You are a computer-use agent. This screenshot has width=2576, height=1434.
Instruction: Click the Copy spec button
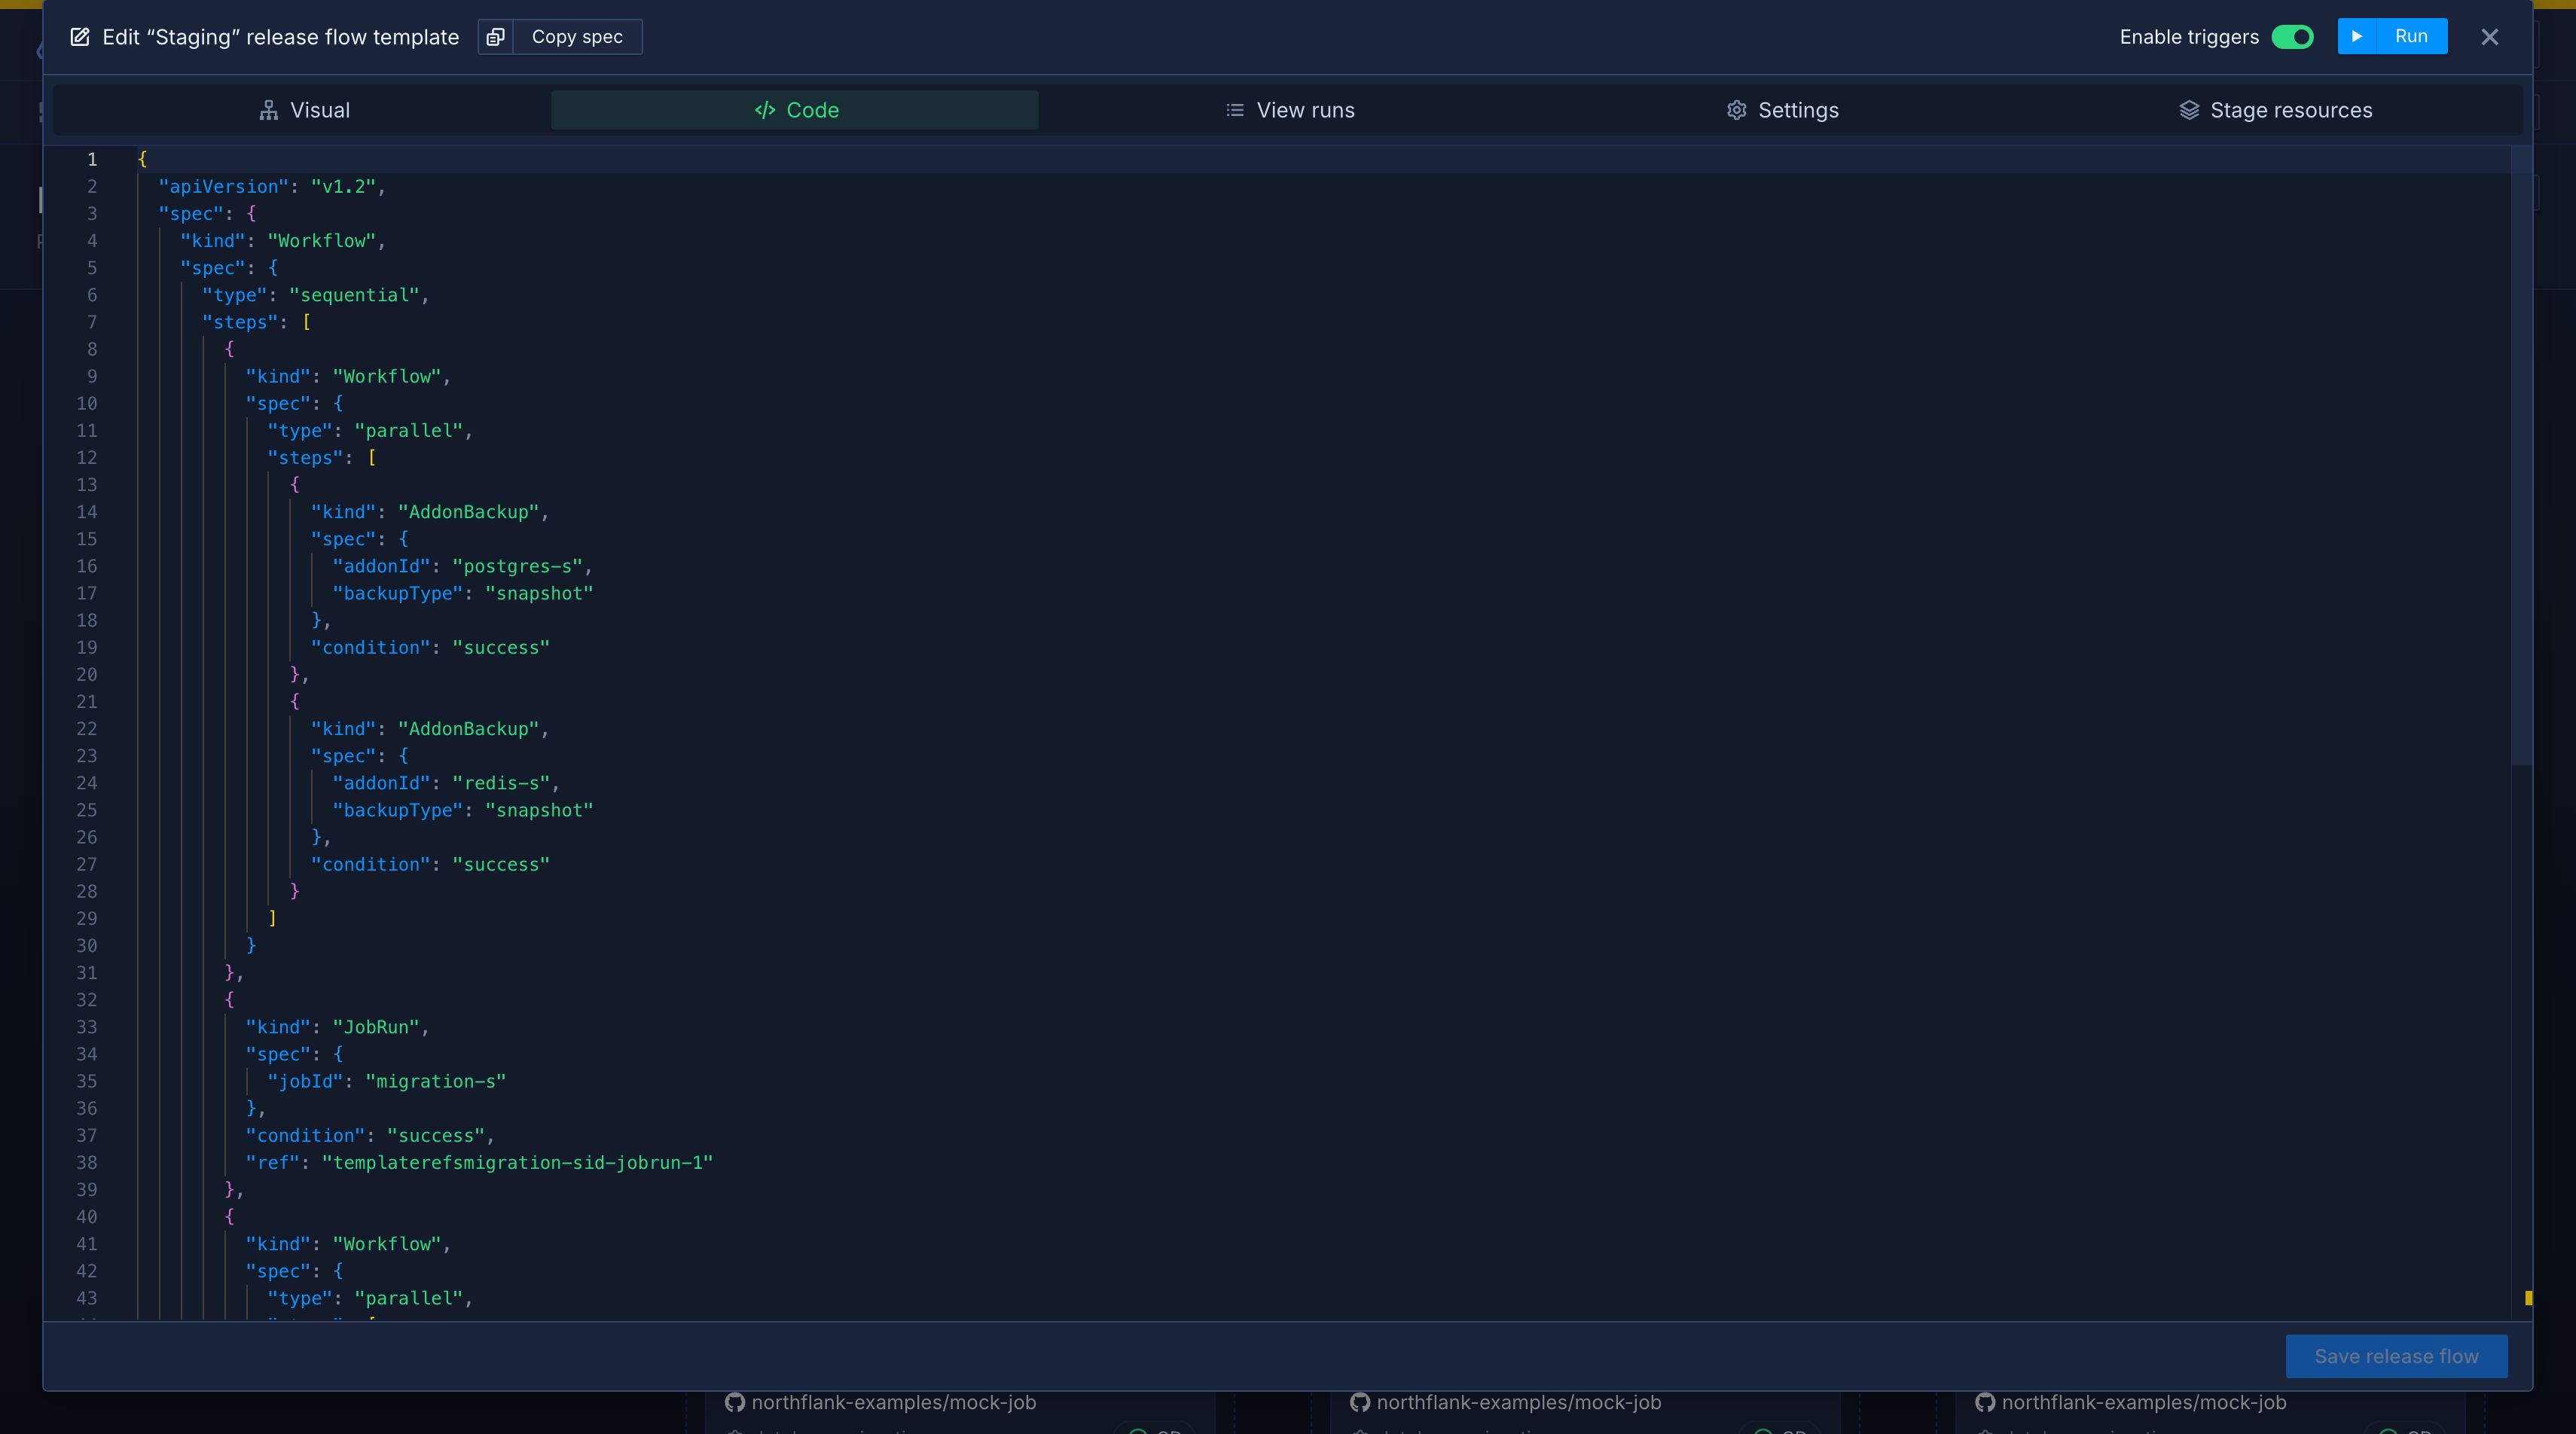[x=577, y=37]
